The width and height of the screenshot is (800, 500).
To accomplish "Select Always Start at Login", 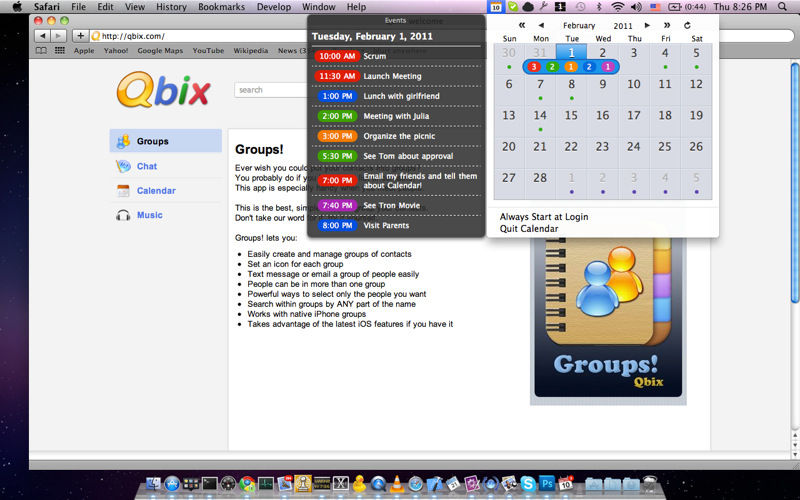I will pyautogui.click(x=544, y=217).
